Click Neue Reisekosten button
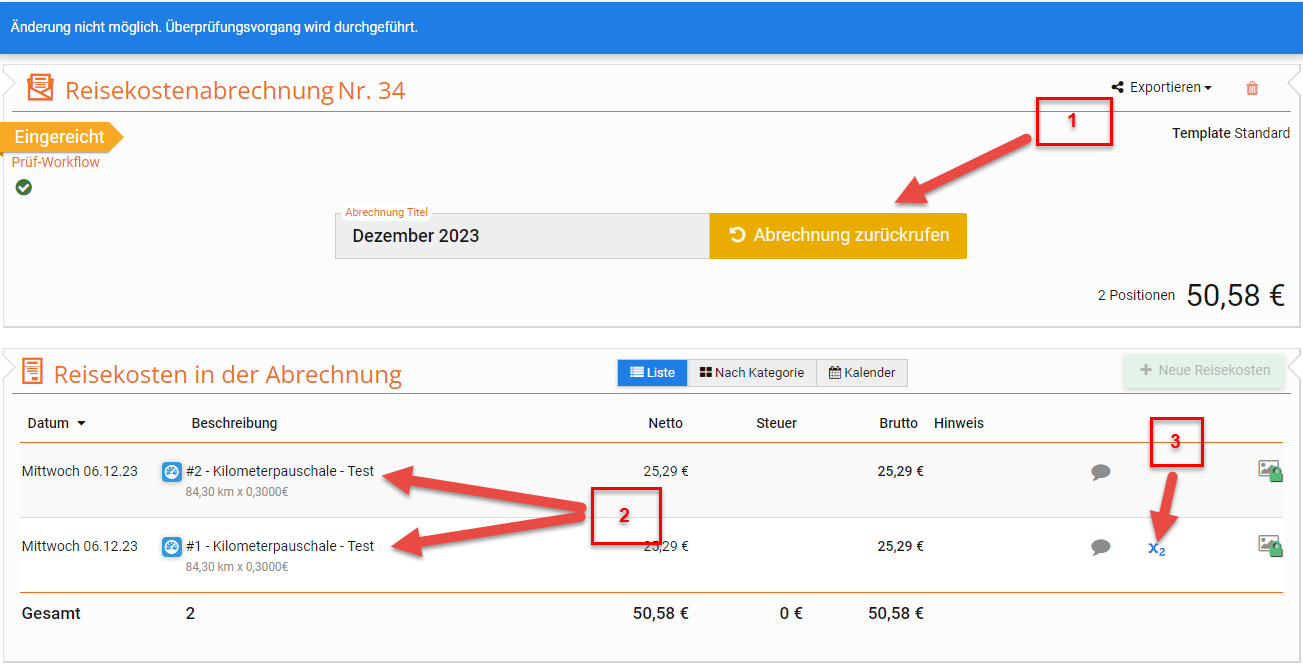Image resolution: width=1303 pixels, height=667 pixels. [x=1204, y=370]
